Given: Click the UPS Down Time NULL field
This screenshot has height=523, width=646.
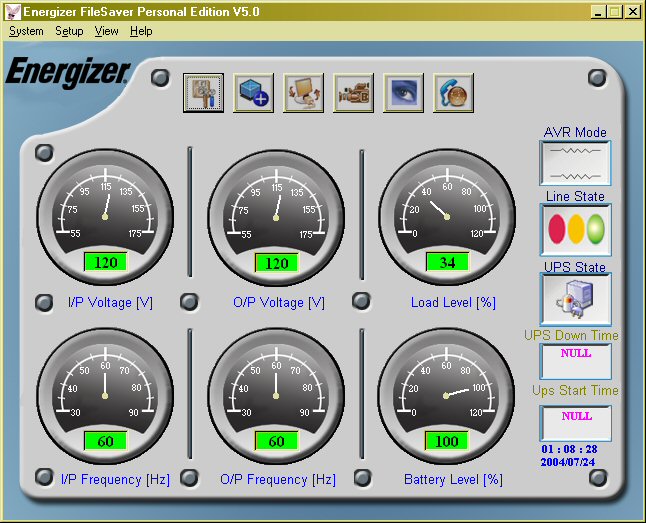Looking at the screenshot, I should [x=576, y=361].
